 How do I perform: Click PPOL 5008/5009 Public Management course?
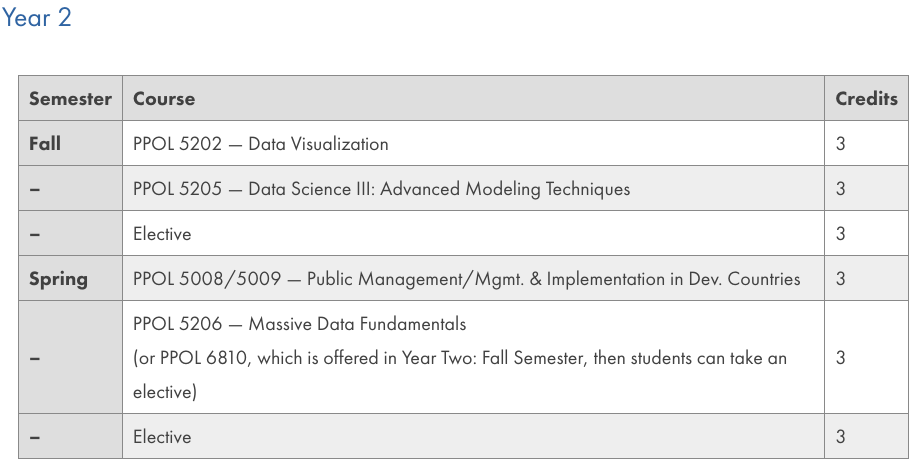(467, 279)
